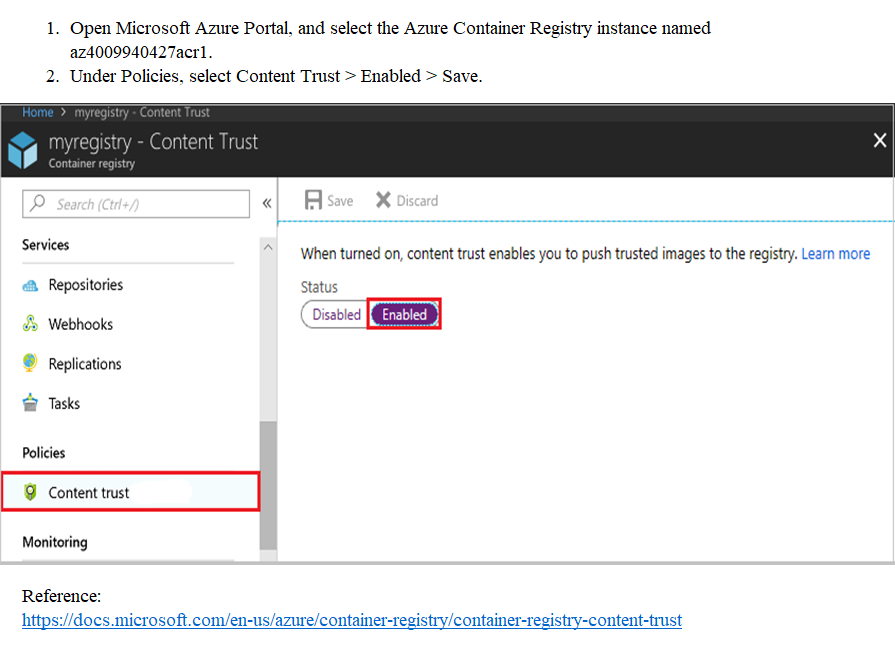Click the search magnifier icon

38,203
